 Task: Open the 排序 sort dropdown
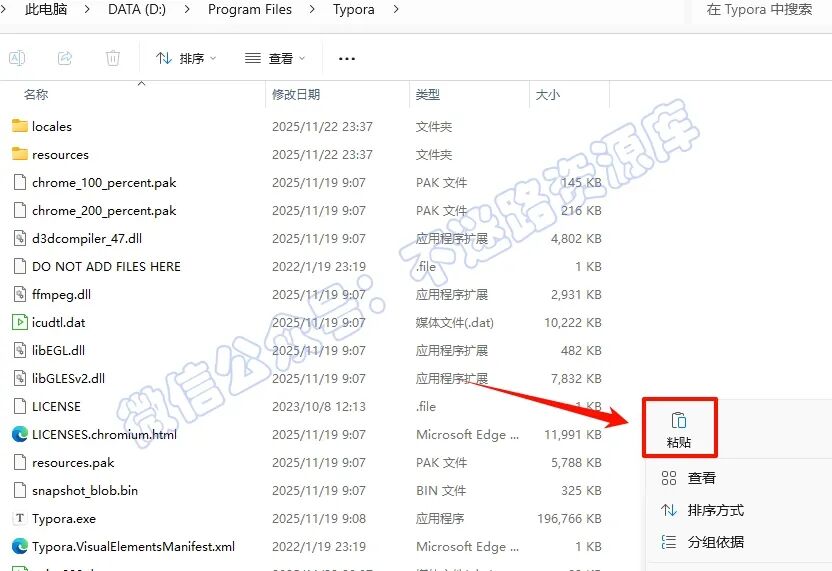click(186, 58)
